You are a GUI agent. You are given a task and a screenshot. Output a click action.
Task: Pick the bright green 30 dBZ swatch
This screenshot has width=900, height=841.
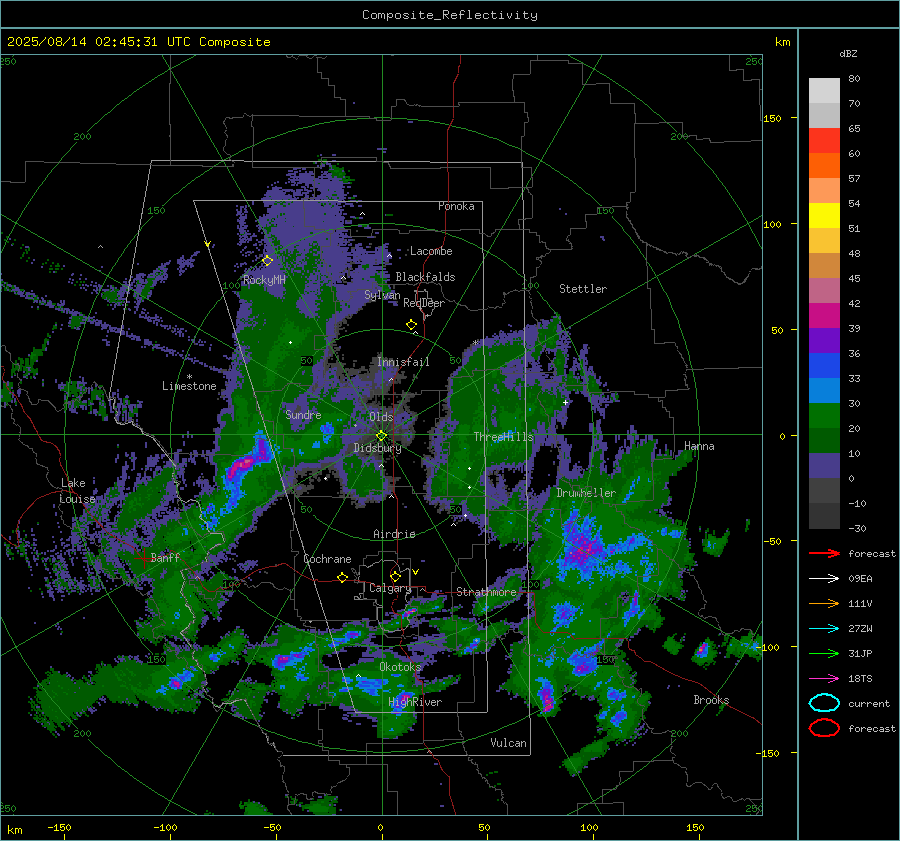point(824,416)
